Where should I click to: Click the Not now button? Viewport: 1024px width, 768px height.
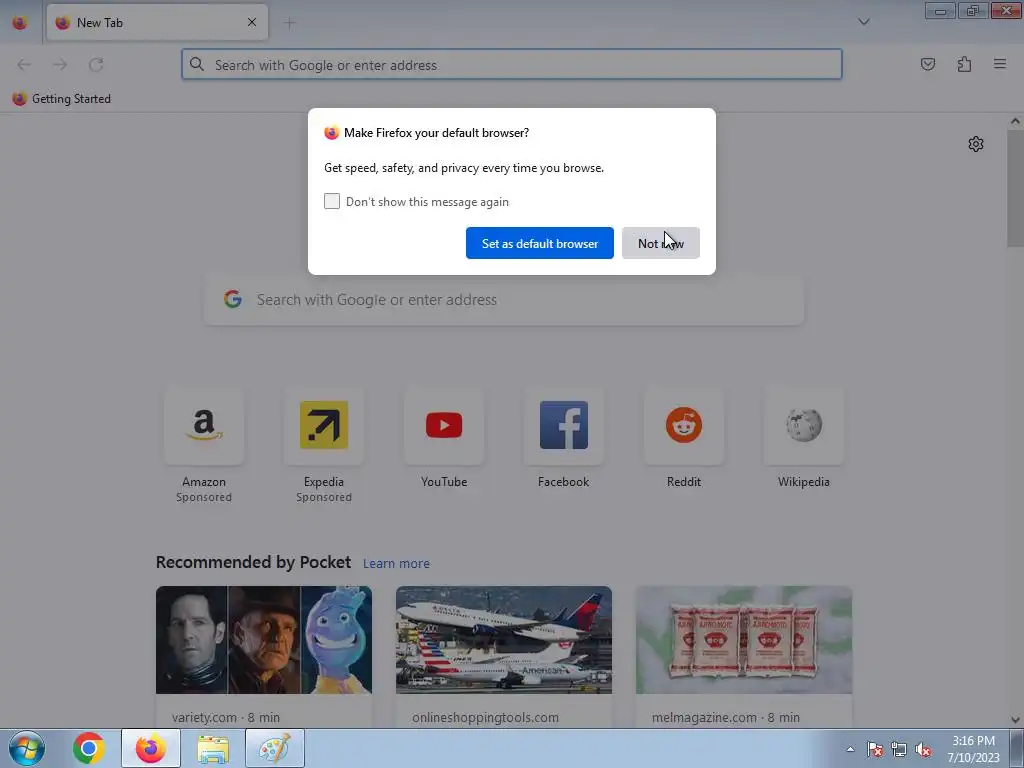[x=660, y=243]
